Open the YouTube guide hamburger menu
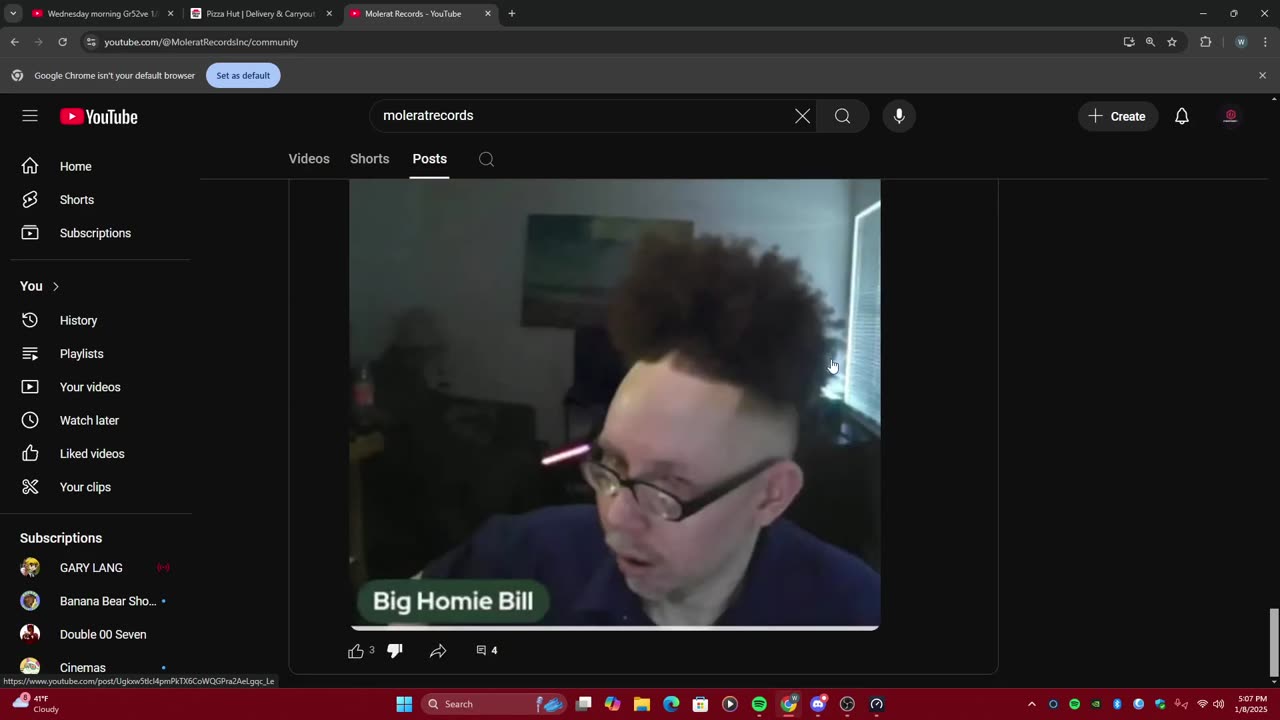The height and width of the screenshot is (720, 1280). pos(30,116)
